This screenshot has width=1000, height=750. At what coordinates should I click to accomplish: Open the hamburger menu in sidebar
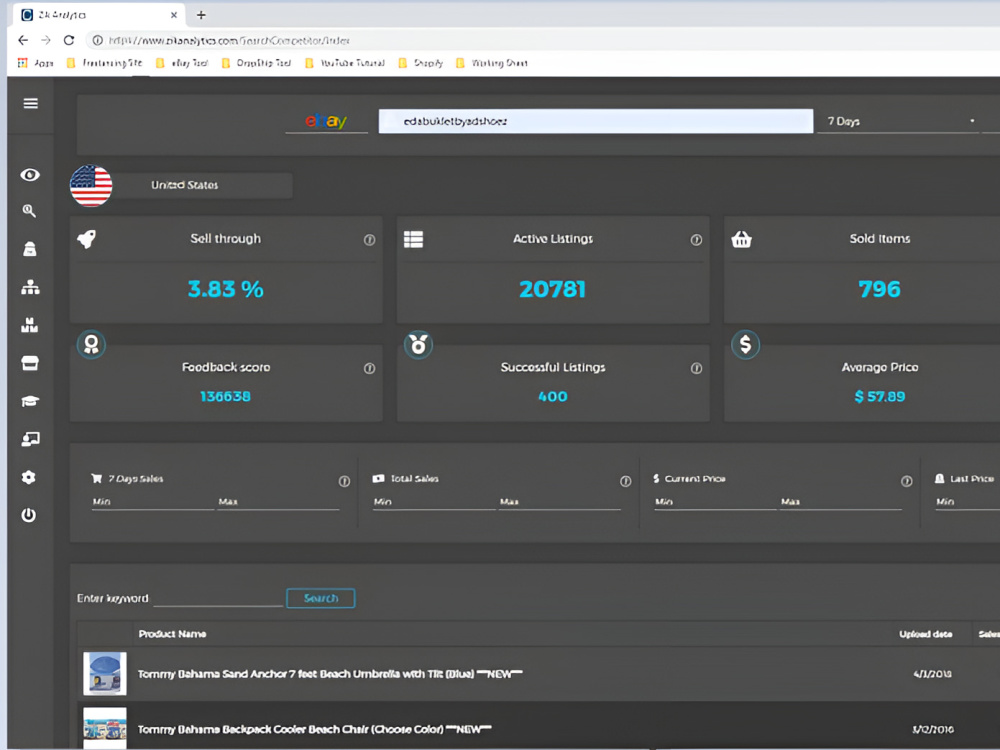(x=31, y=103)
